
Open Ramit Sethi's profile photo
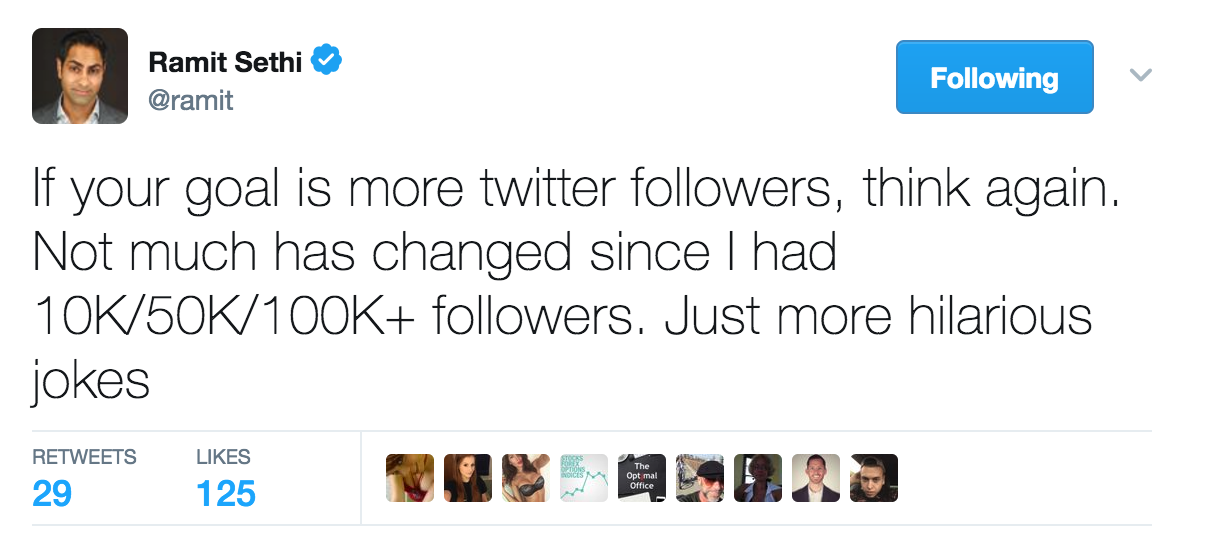click(x=80, y=76)
